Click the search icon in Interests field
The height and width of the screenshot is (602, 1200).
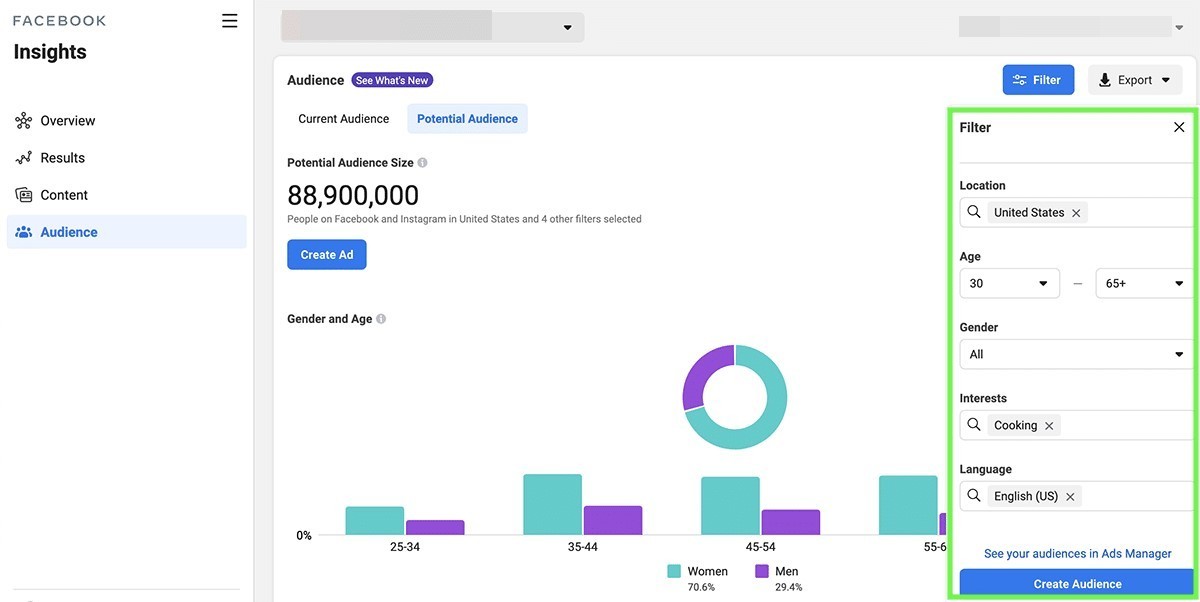tap(973, 425)
